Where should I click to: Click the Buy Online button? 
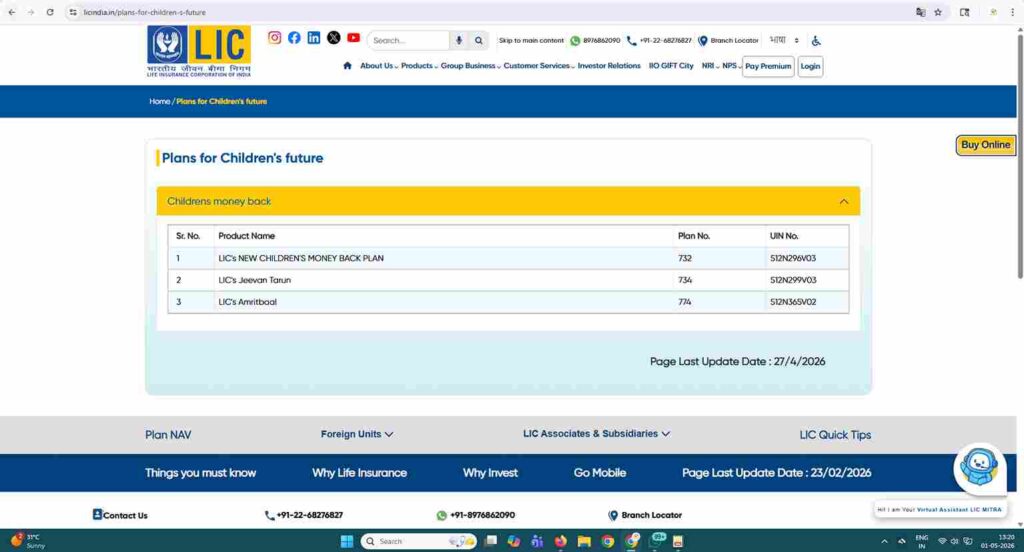click(985, 145)
